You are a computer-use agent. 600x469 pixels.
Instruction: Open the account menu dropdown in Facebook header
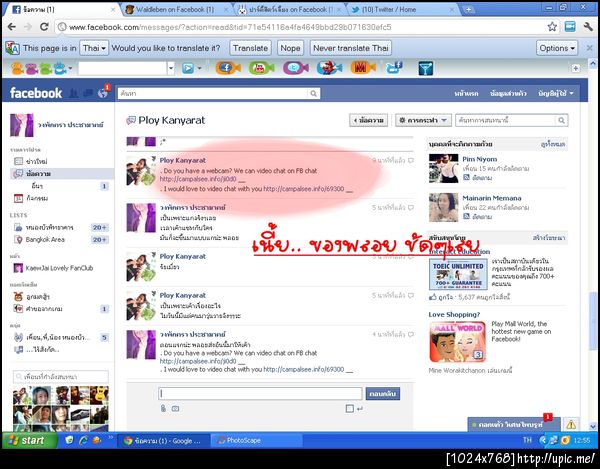coord(556,93)
